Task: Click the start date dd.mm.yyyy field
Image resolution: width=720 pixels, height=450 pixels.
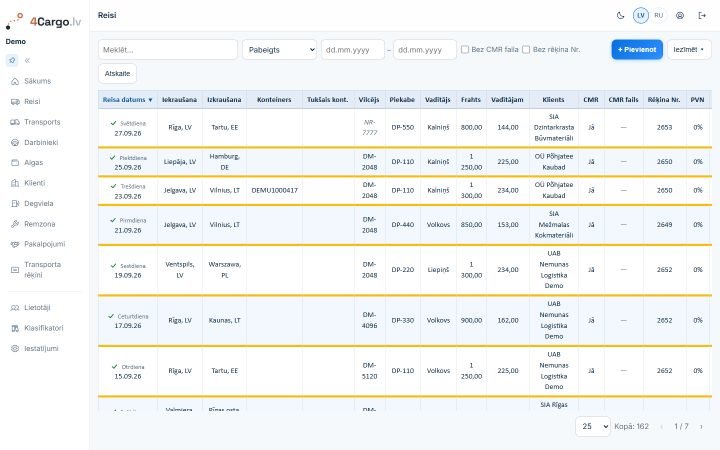Action: (353, 50)
